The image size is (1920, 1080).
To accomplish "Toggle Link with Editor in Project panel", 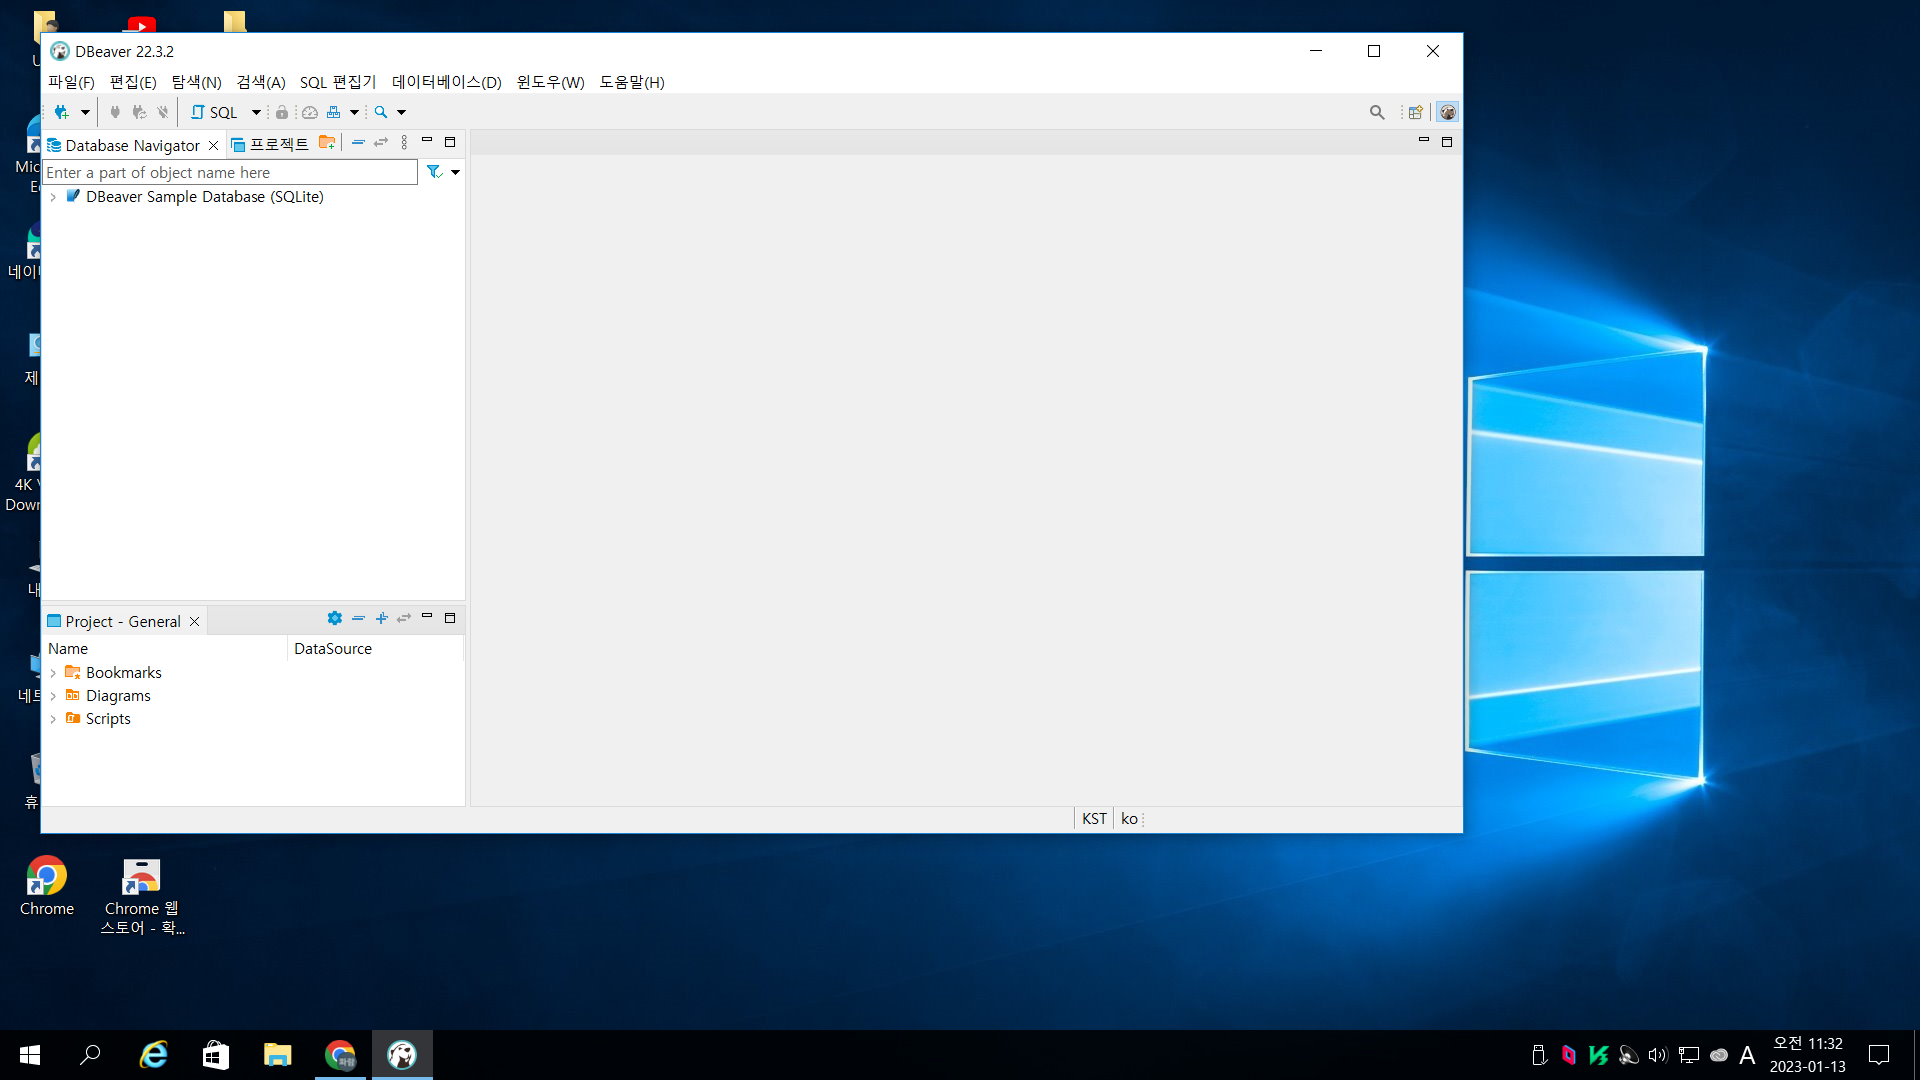I will point(404,618).
